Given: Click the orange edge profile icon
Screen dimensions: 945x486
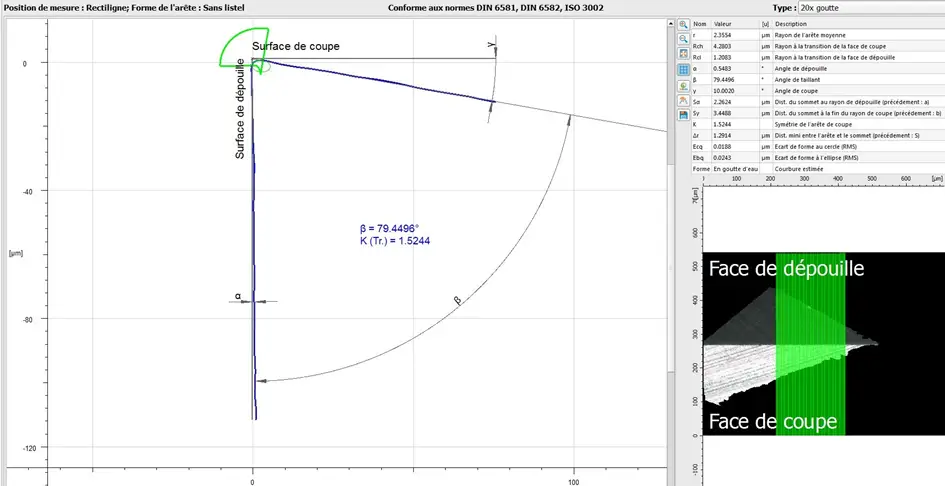Looking at the screenshot, I should point(684,102).
